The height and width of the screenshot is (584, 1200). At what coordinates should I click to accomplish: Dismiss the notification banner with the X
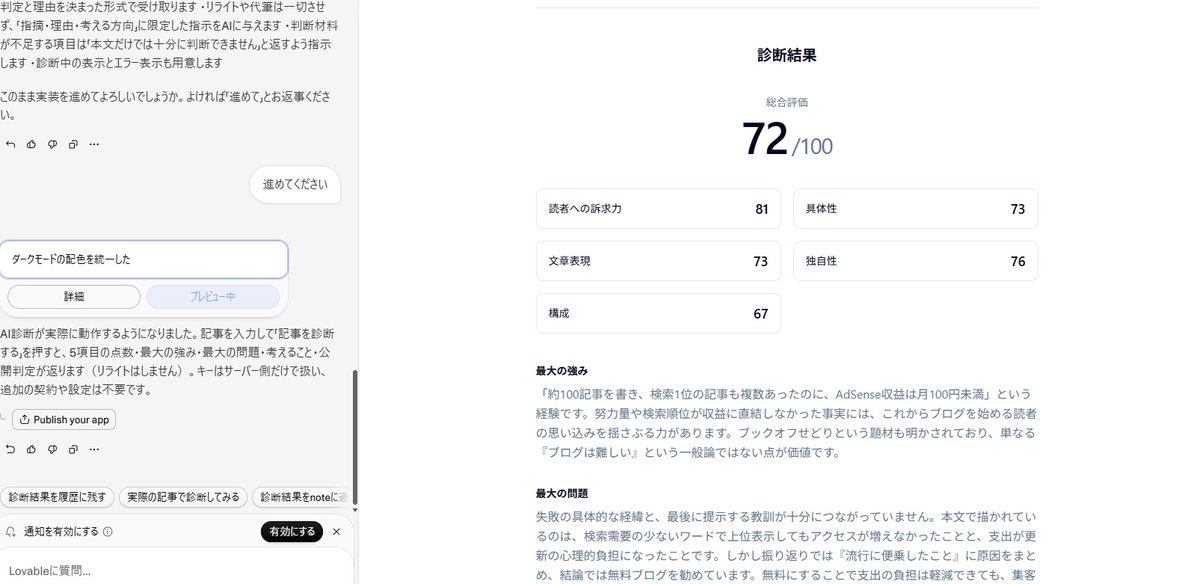click(336, 532)
